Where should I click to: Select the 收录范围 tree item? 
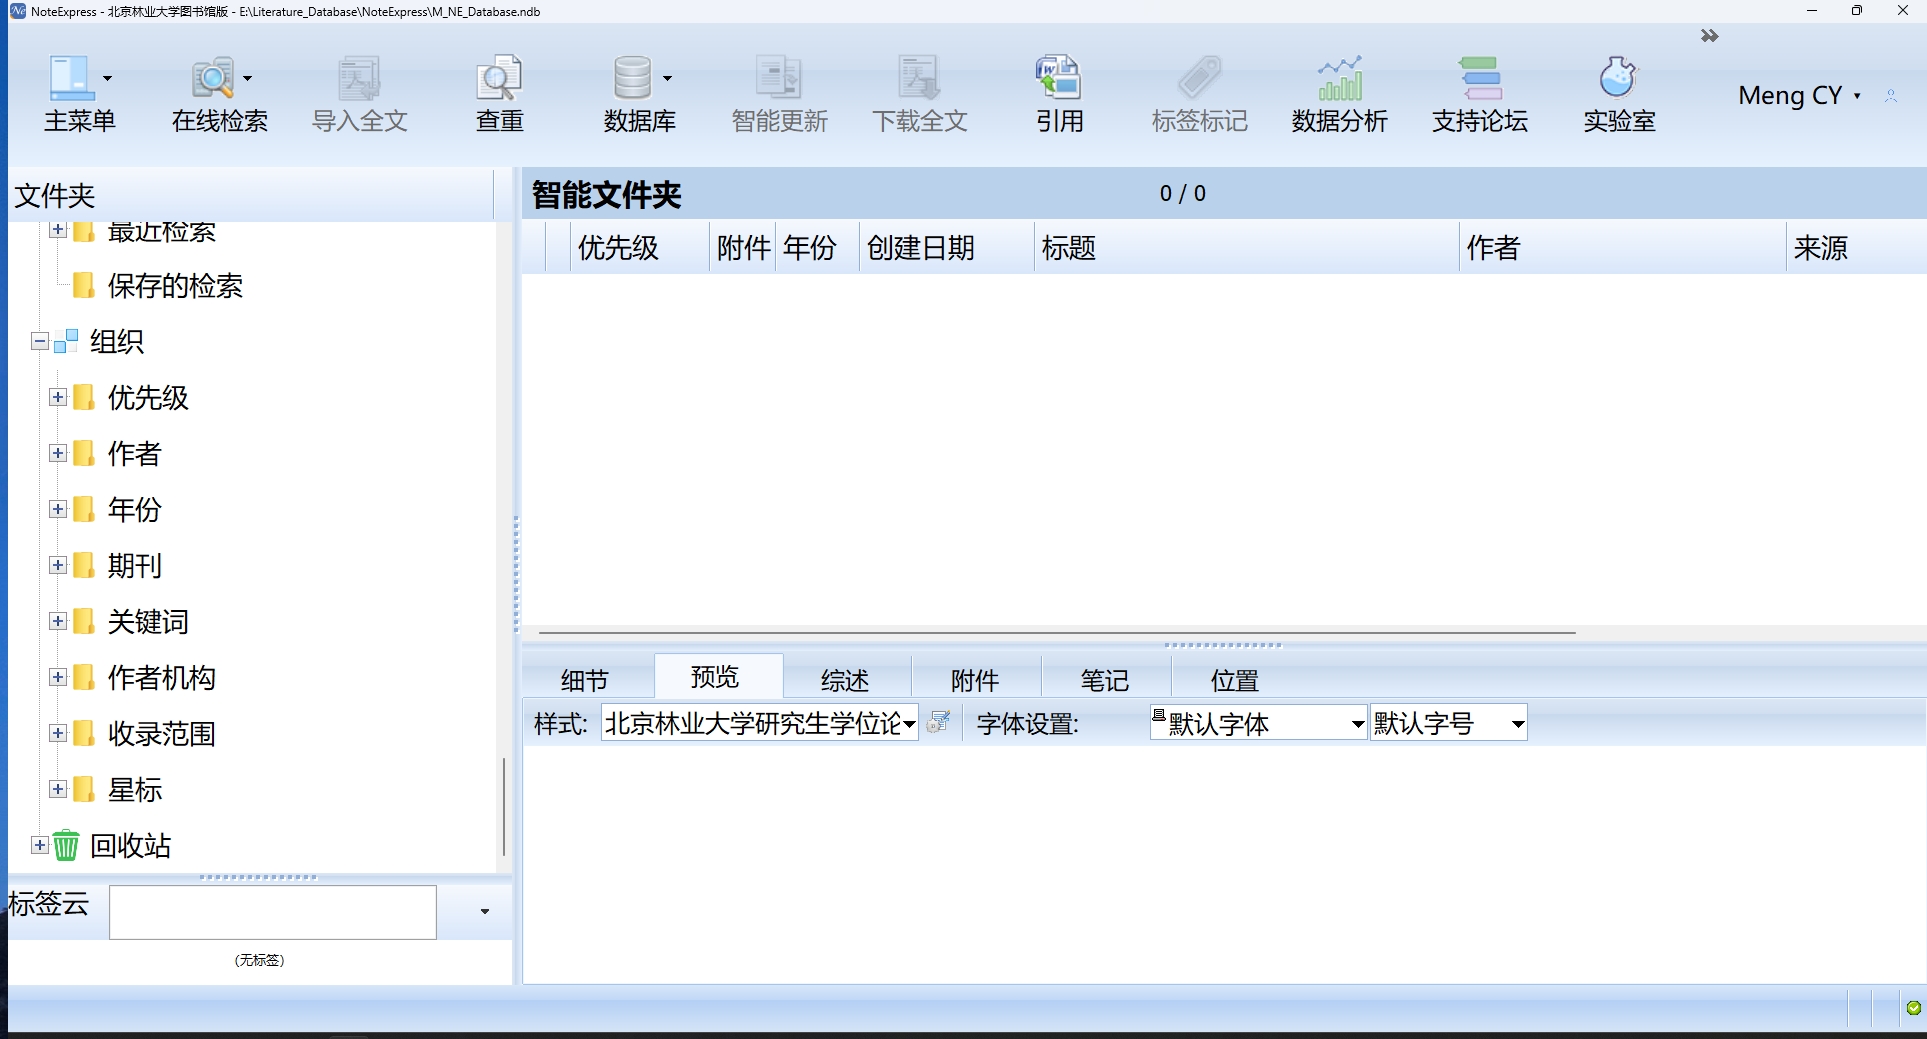(161, 733)
